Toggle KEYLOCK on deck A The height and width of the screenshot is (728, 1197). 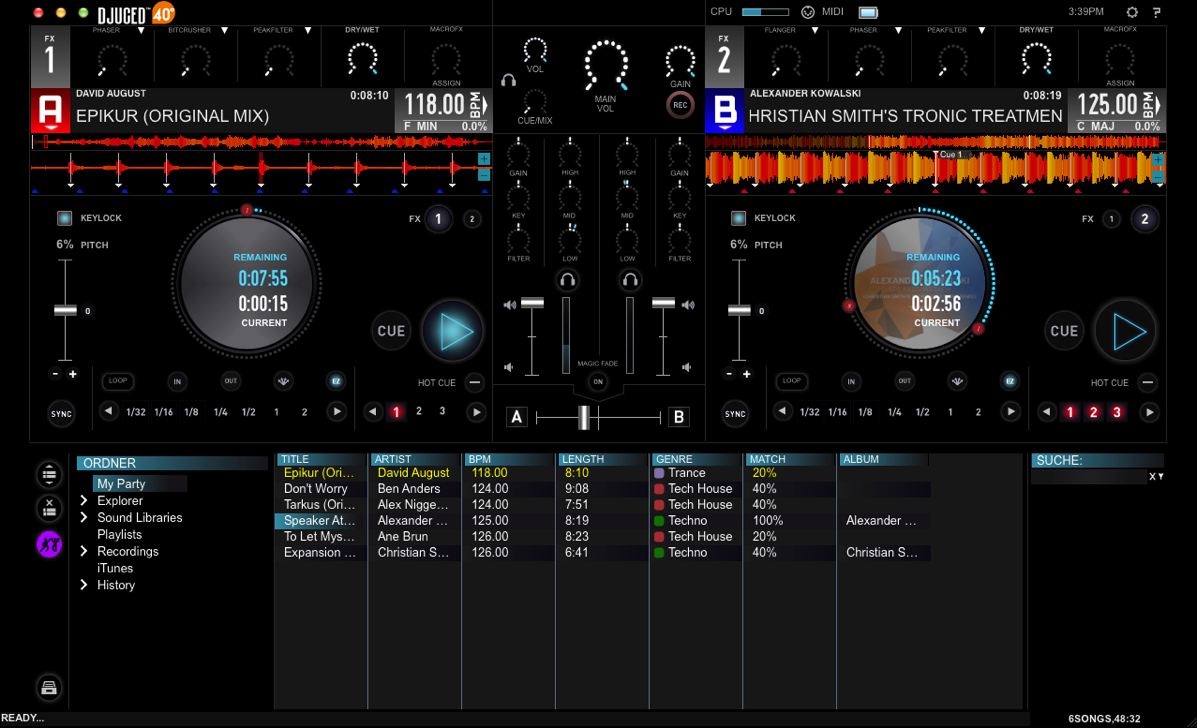pyautogui.click(x=65, y=218)
